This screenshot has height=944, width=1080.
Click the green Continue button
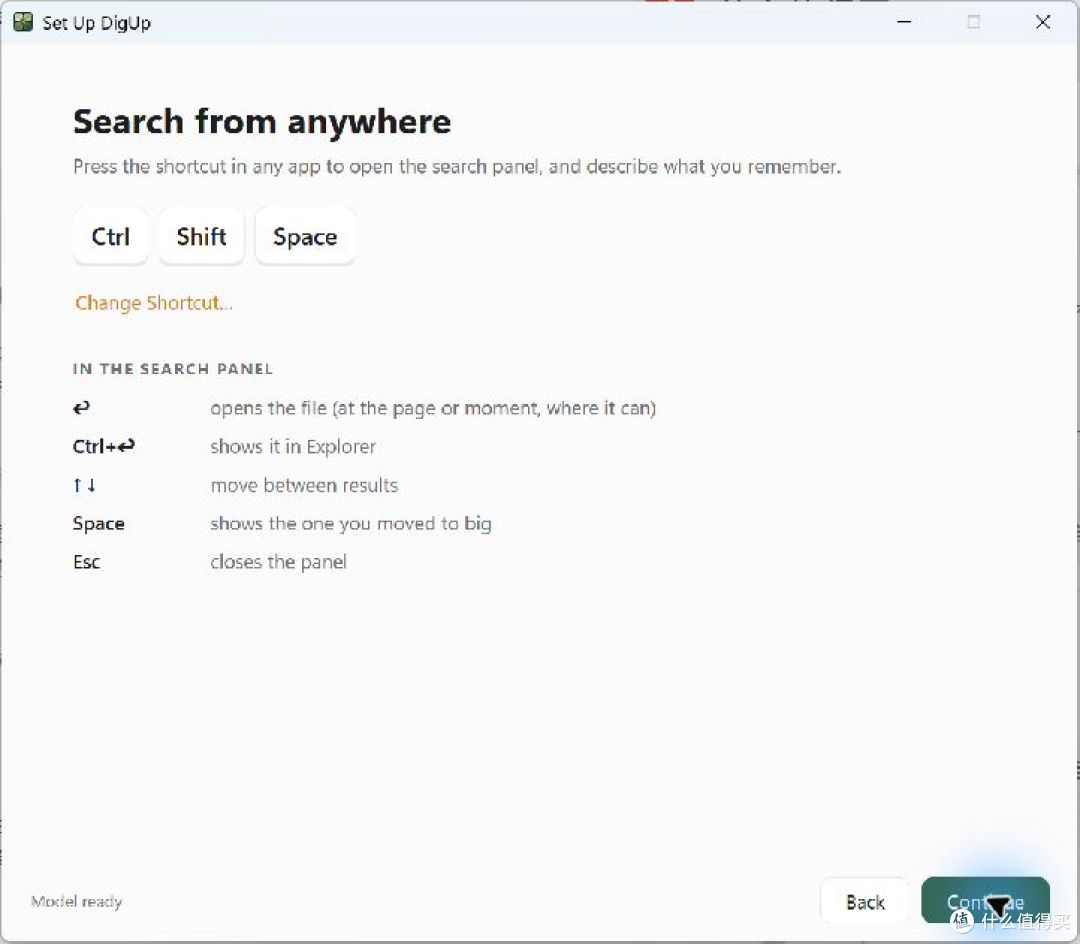pyautogui.click(x=985, y=901)
